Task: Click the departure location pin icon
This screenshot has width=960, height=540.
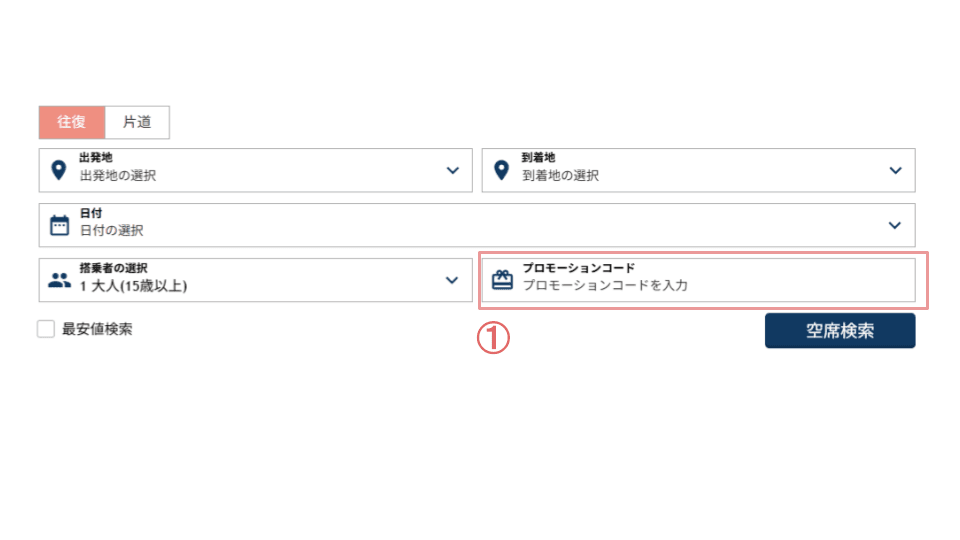Action: point(59,170)
